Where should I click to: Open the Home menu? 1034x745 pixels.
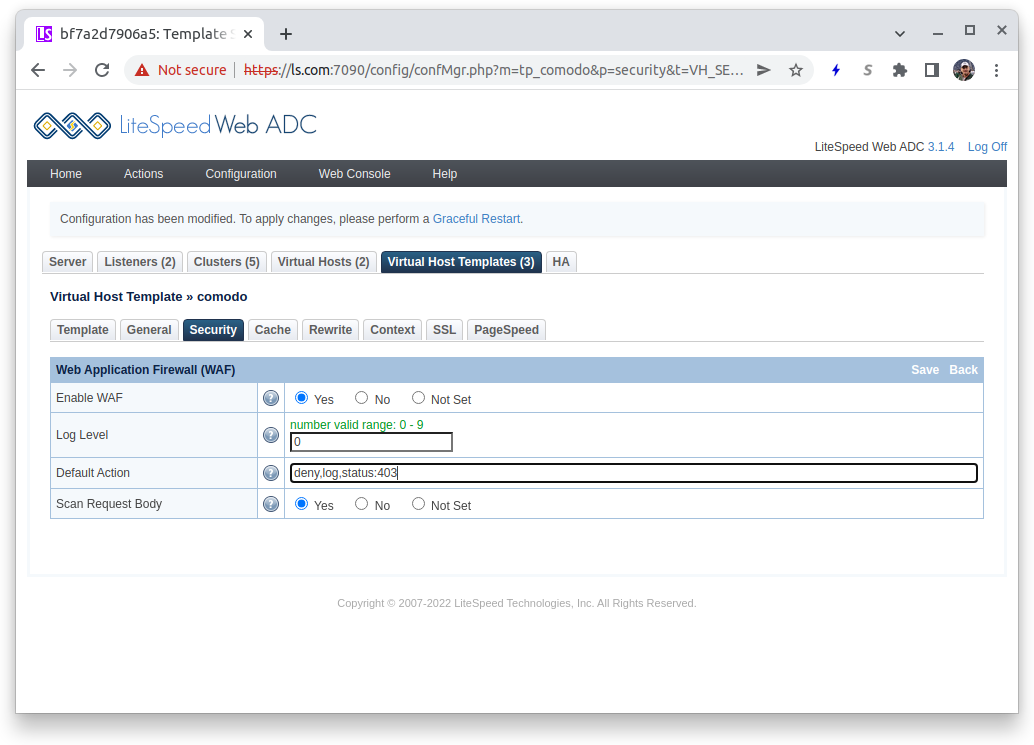click(66, 174)
